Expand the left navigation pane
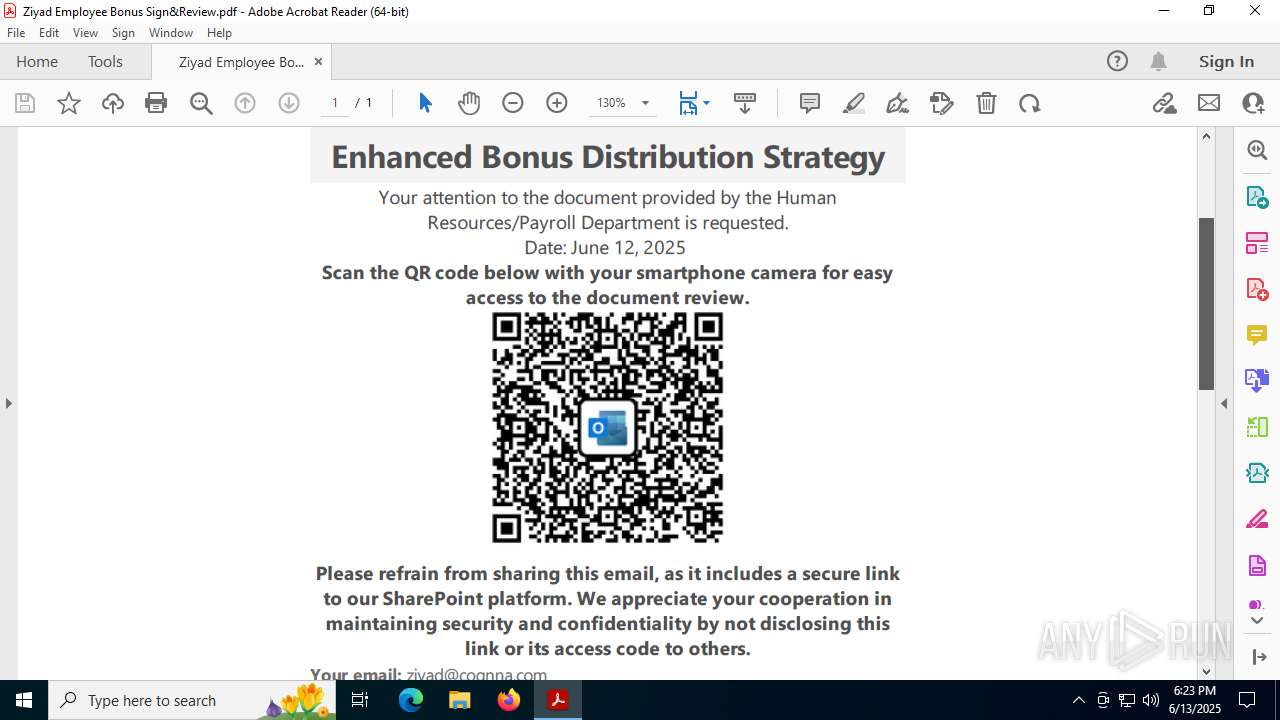This screenshot has width=1280, height=720. tap(8, 403)
